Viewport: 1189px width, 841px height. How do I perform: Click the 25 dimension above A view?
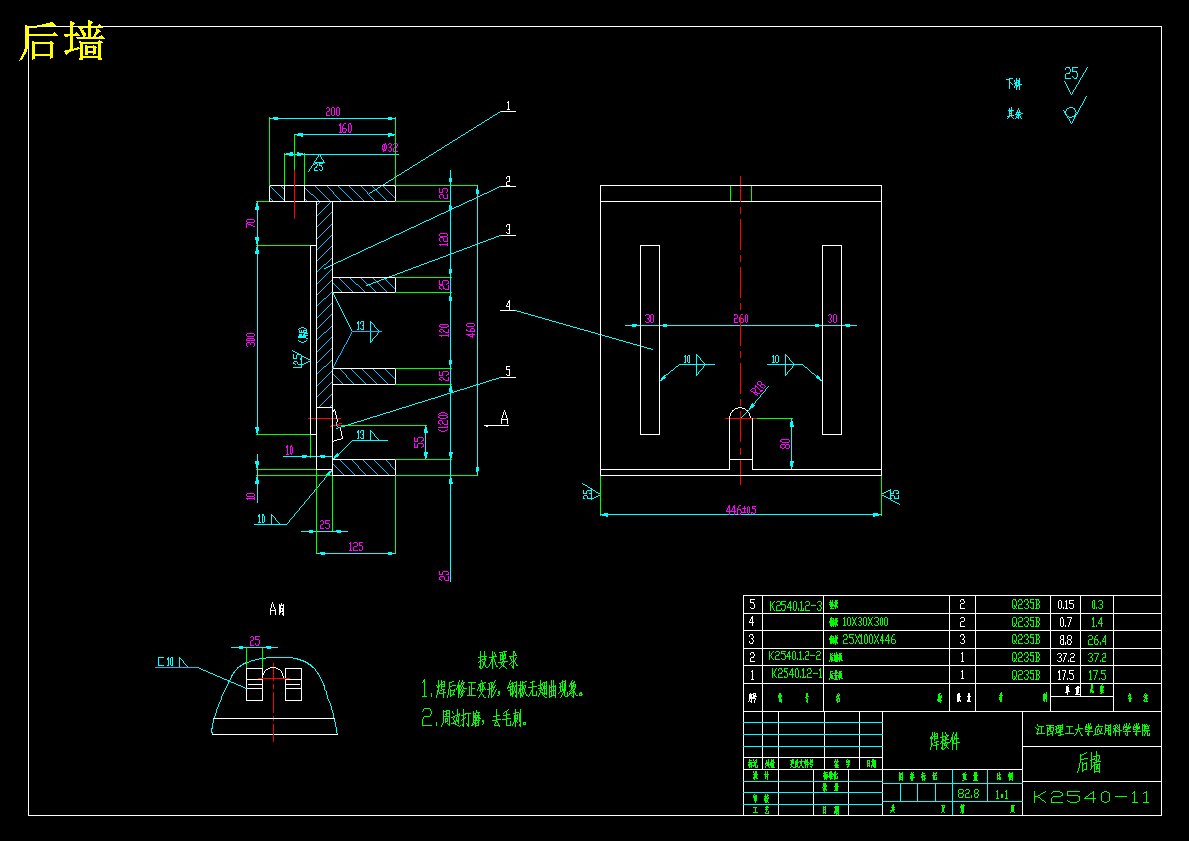coord(255,641)
